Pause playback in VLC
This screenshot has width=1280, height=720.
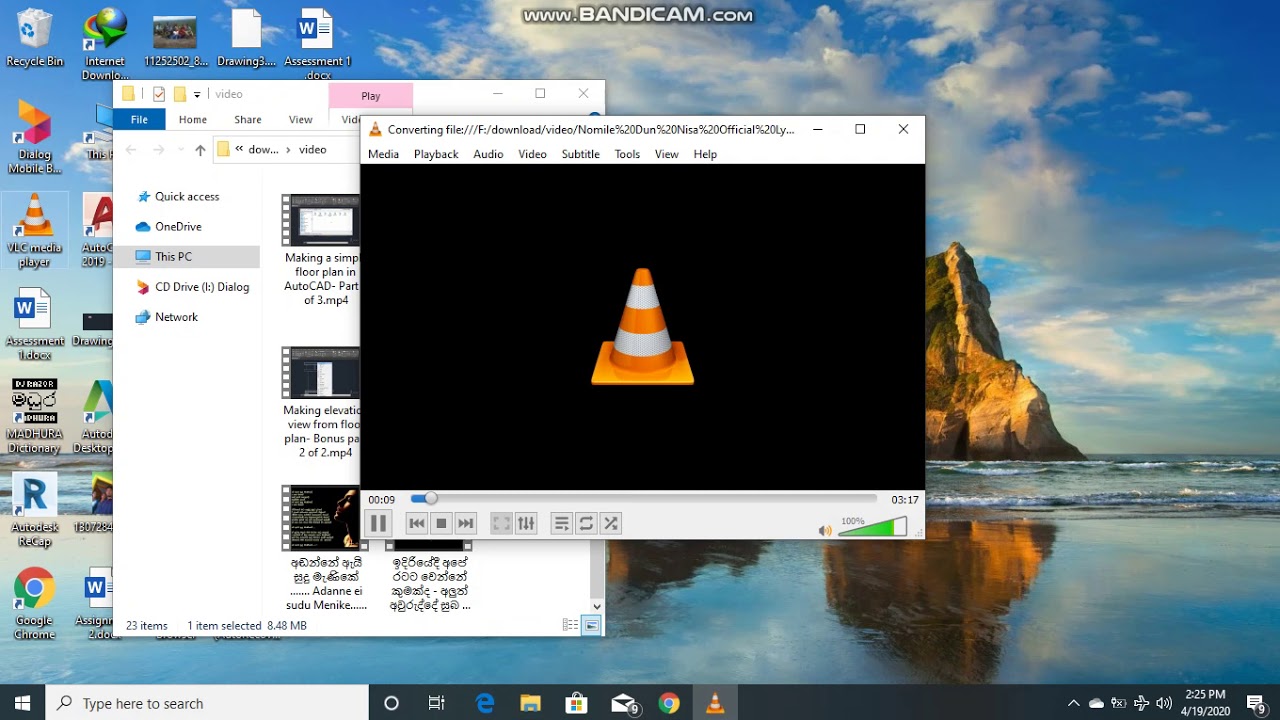(x=378, y=523)
